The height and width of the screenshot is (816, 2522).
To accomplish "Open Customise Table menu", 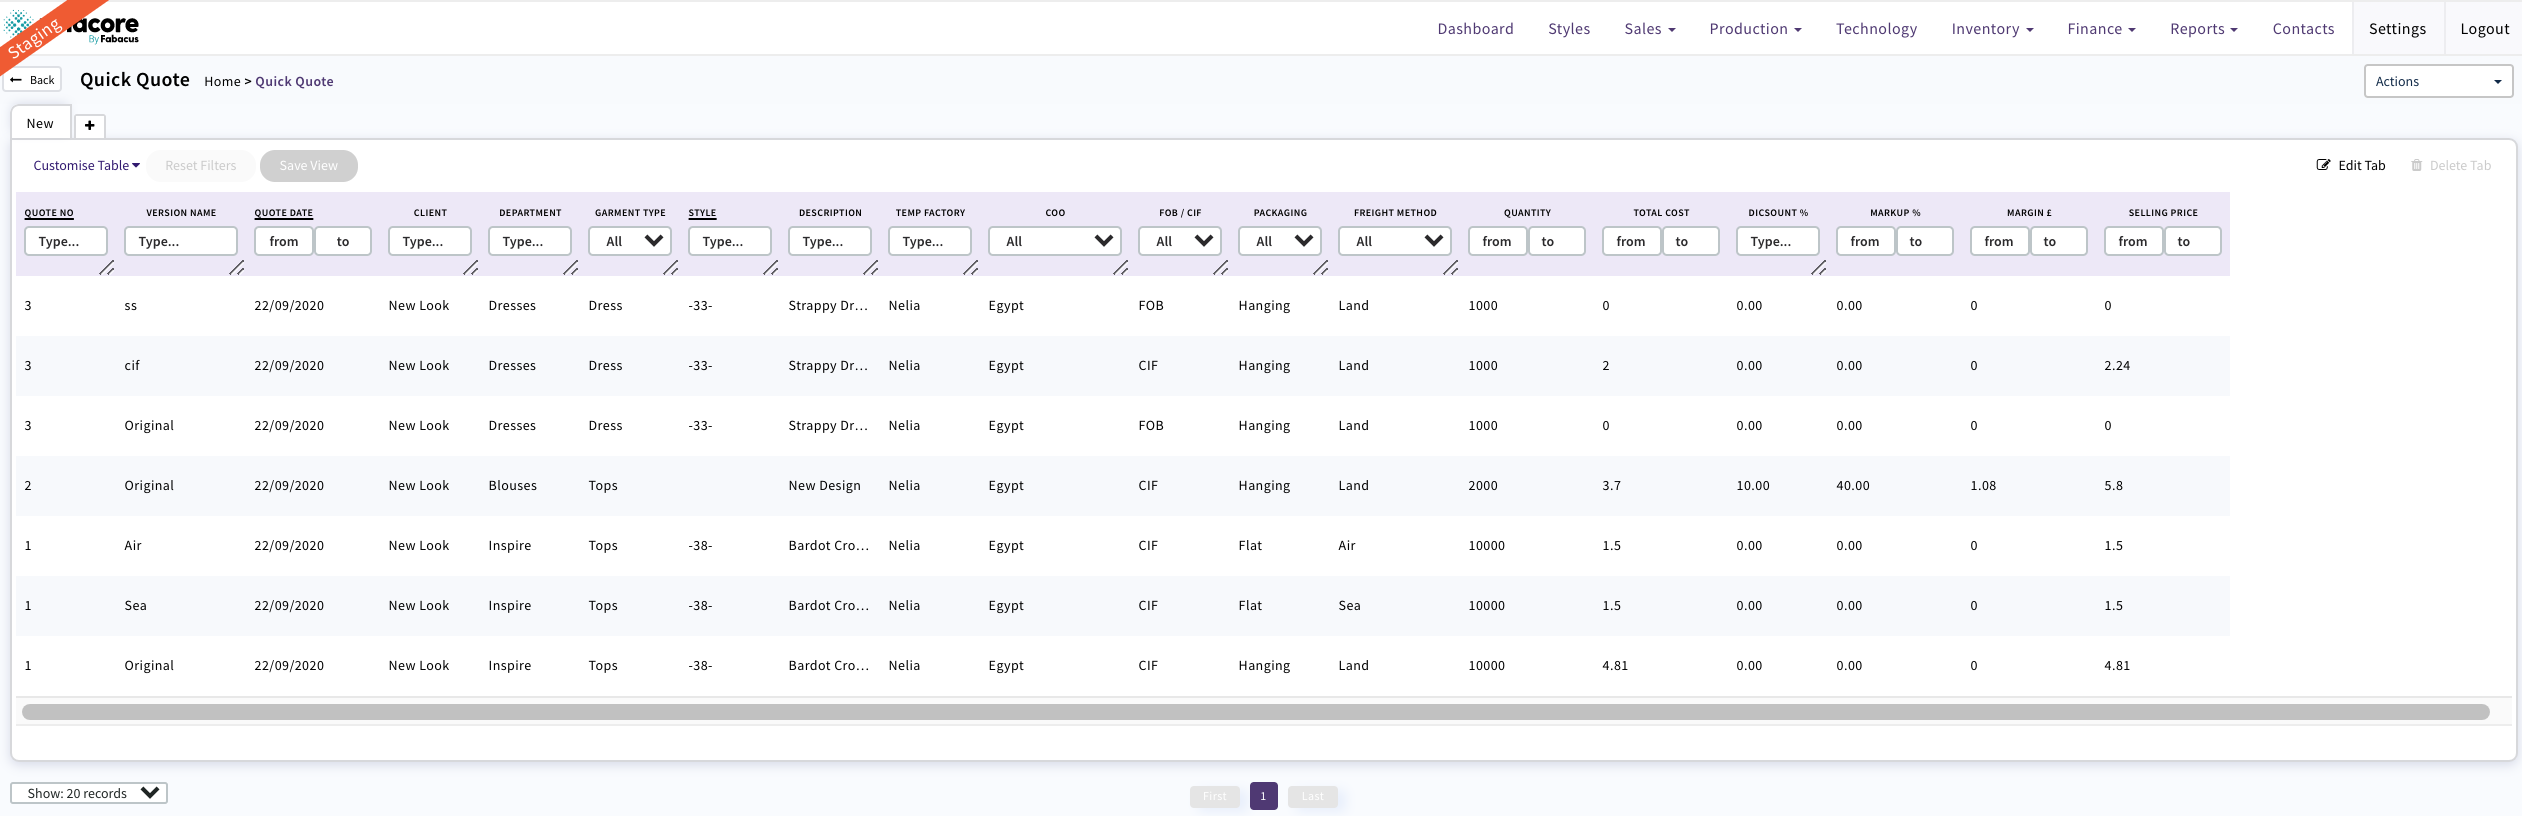I will point(86,165).
